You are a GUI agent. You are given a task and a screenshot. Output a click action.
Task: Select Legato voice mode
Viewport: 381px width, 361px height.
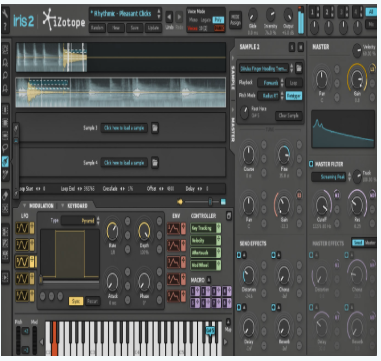pyautogui.click(x=205, y=20)
